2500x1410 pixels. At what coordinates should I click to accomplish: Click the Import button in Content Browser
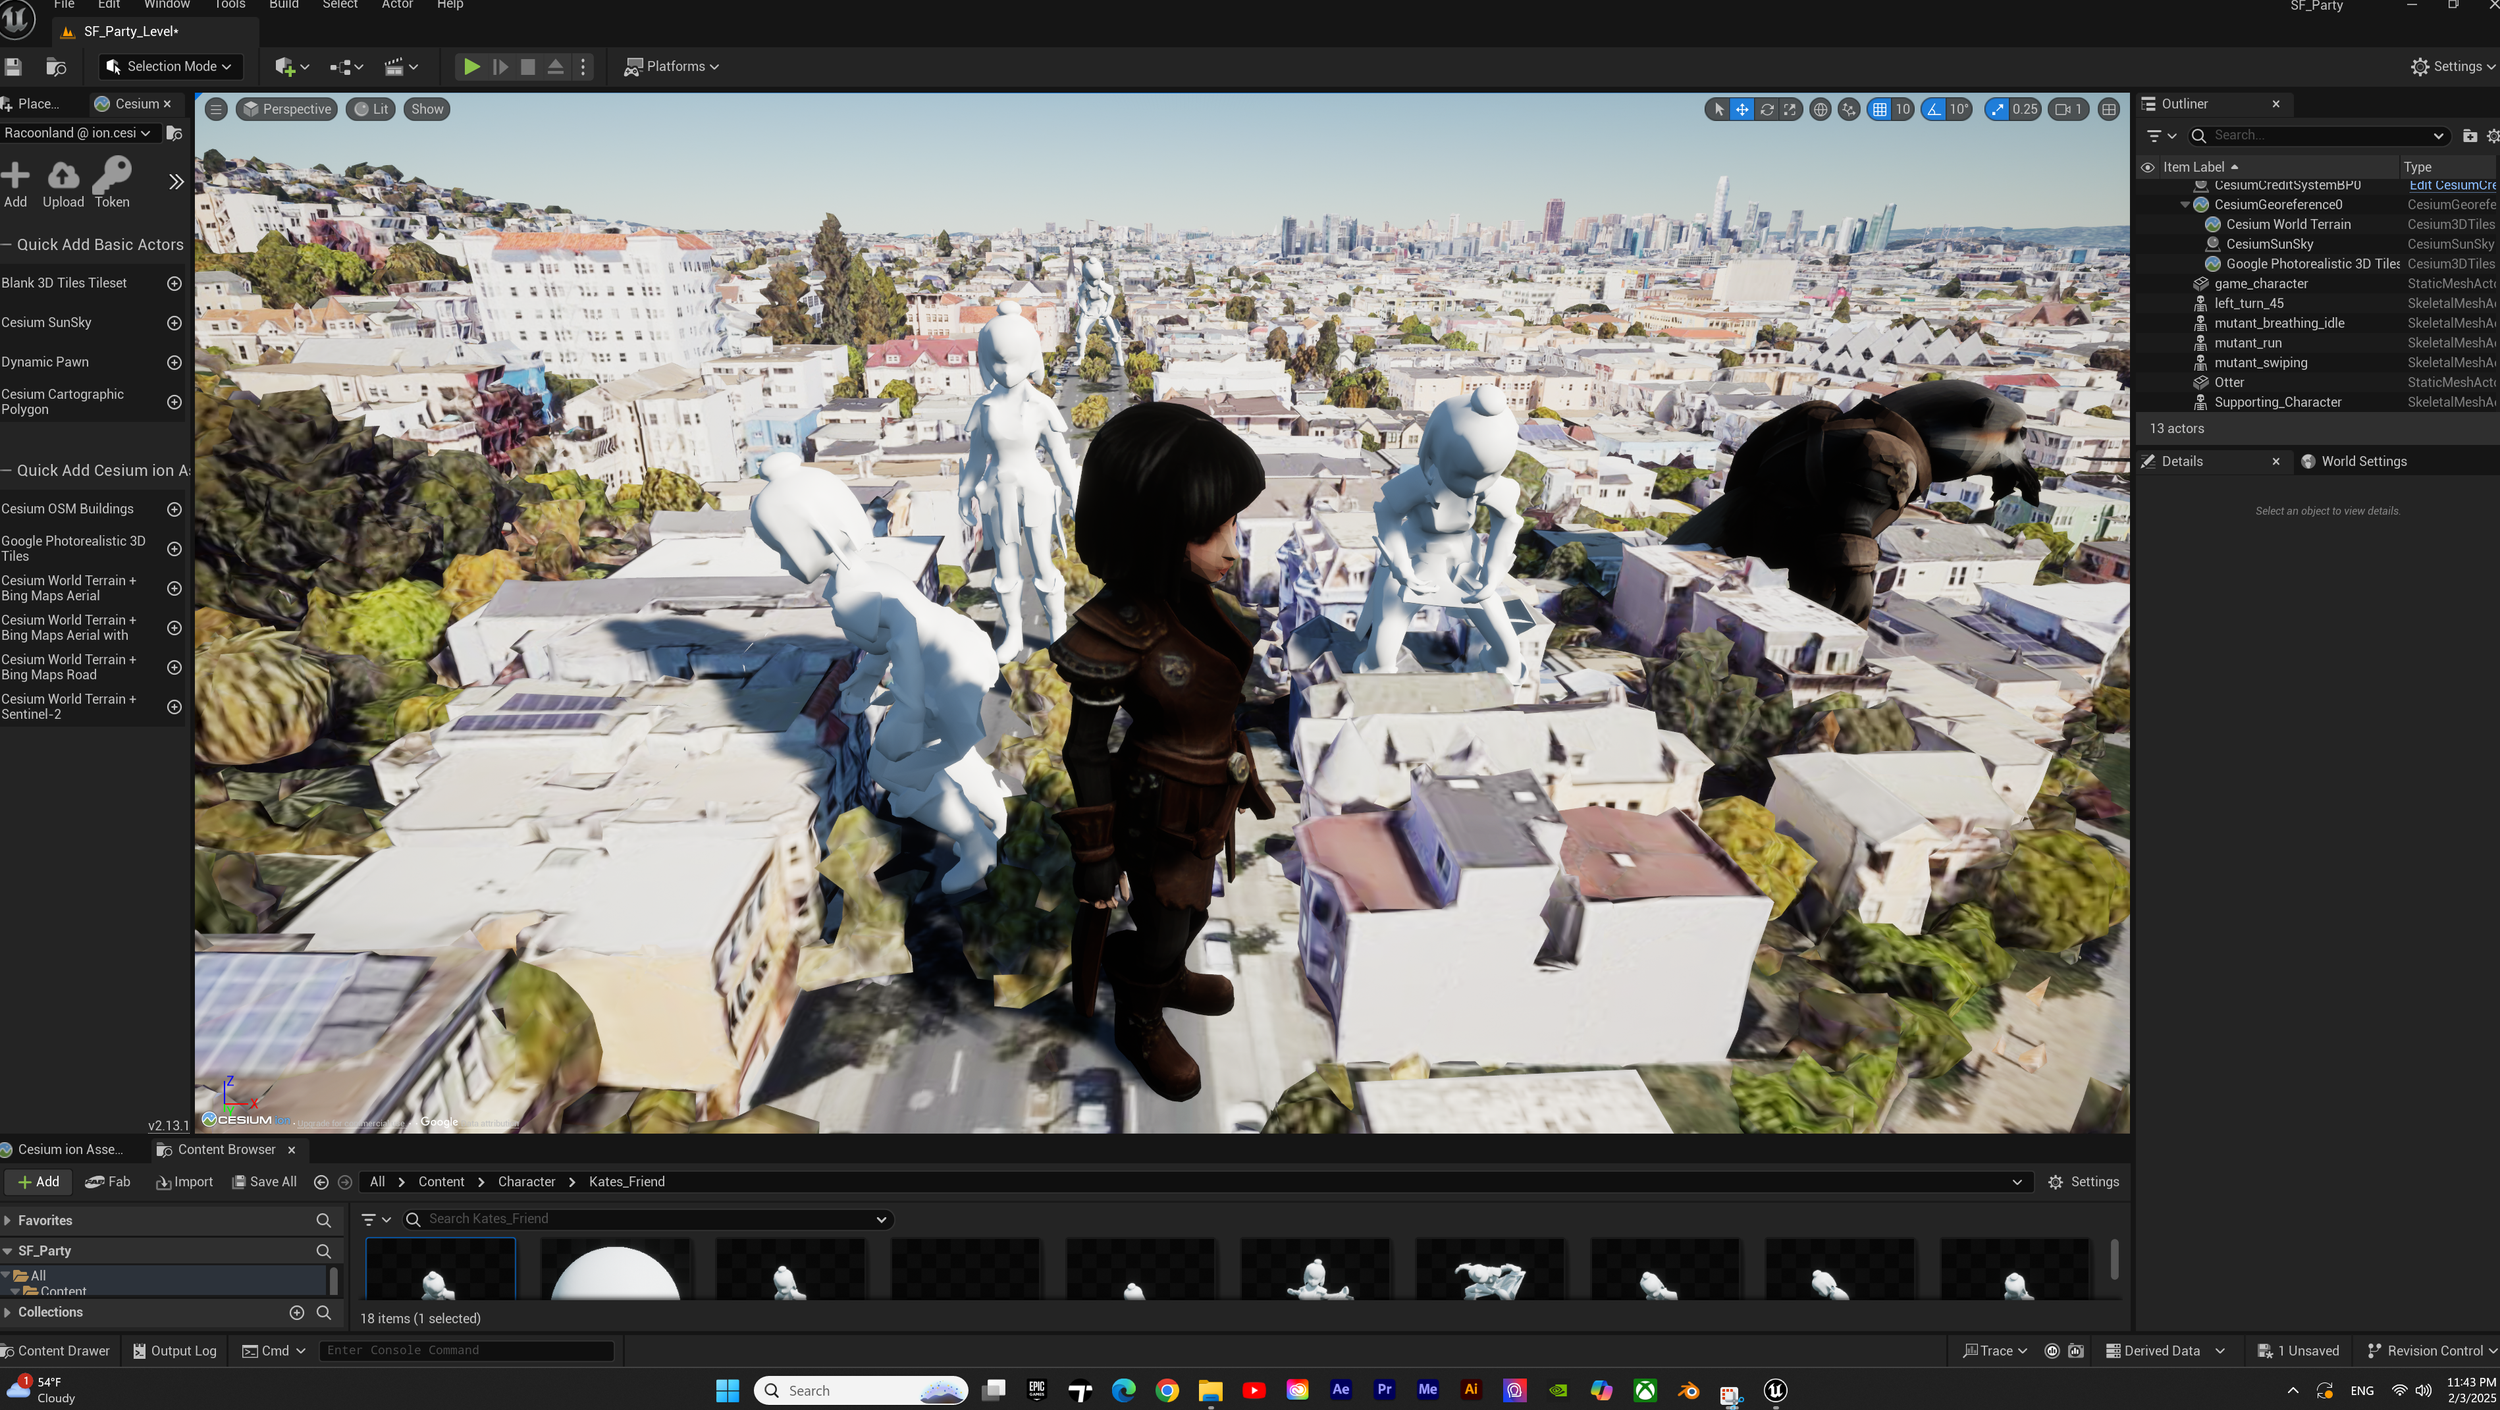[x=185, y=1182]
